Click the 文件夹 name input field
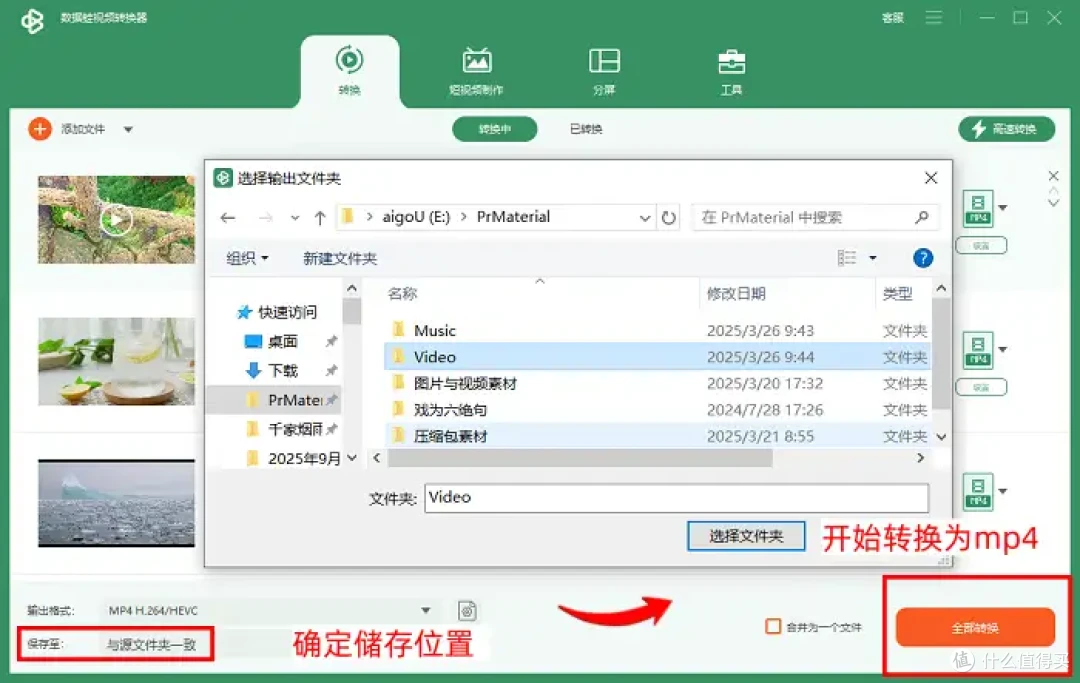 (x=676, y=498)
